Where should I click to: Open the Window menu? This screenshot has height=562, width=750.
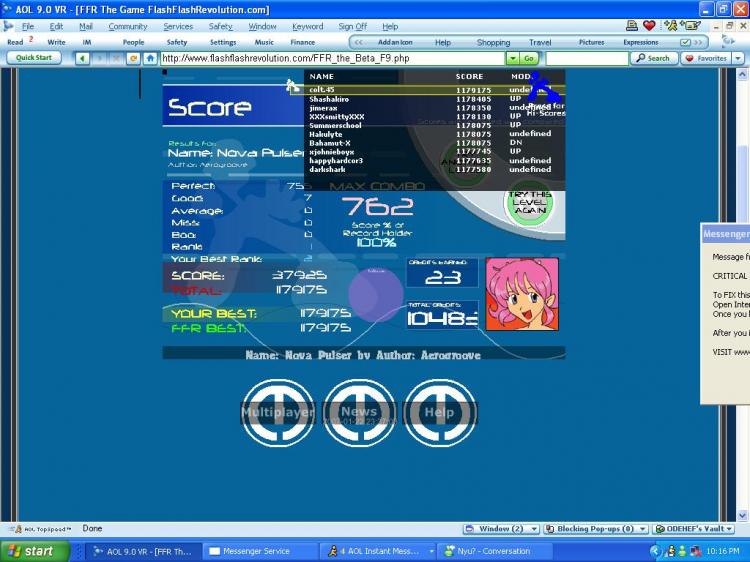tap(262, 26)
